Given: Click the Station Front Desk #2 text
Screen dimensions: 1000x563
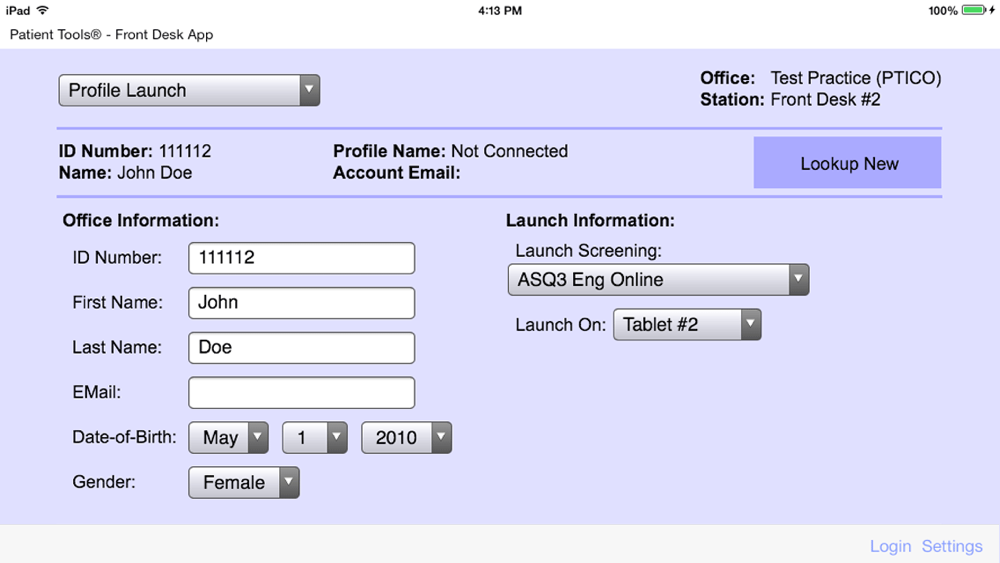Looking at the screenshot, I should [790, 99].
